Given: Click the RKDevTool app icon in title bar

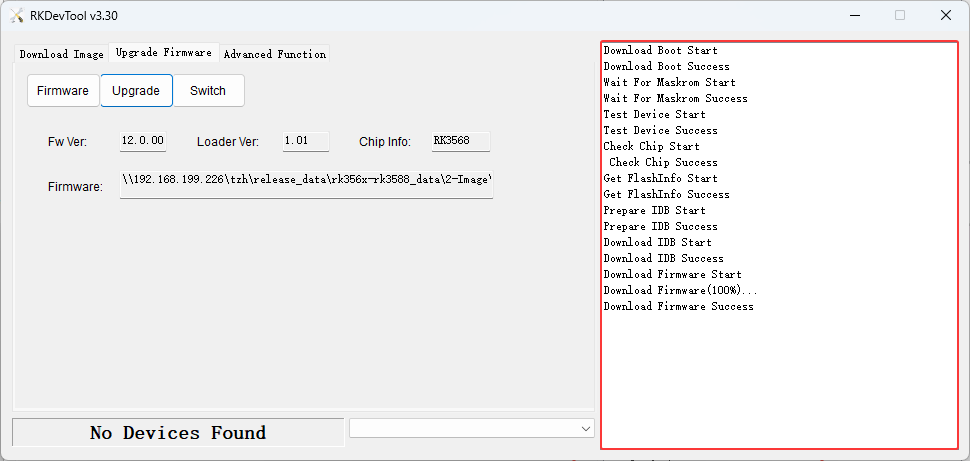Looking at the screenshot, I should (16, 15).
